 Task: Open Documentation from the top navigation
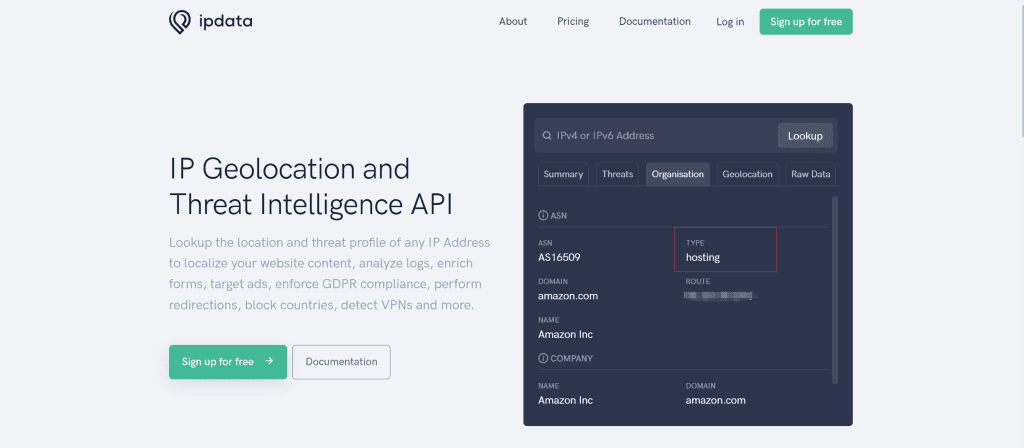click(x=654, y=22)
